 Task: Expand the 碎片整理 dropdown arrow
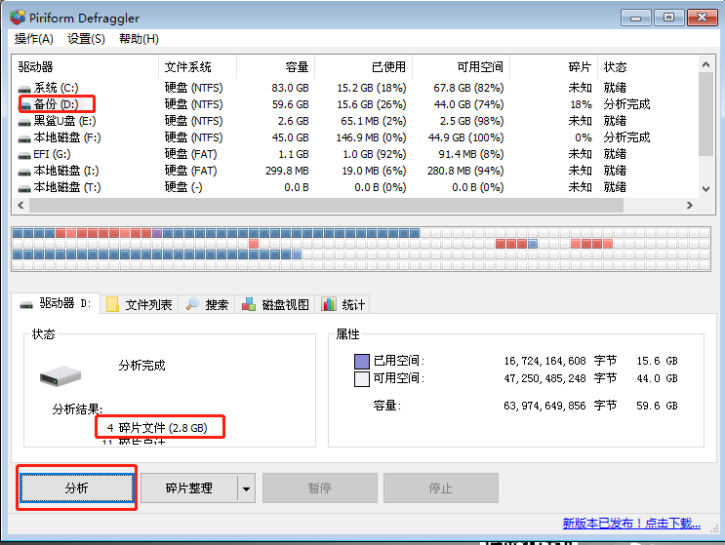[x=246, y=488]
